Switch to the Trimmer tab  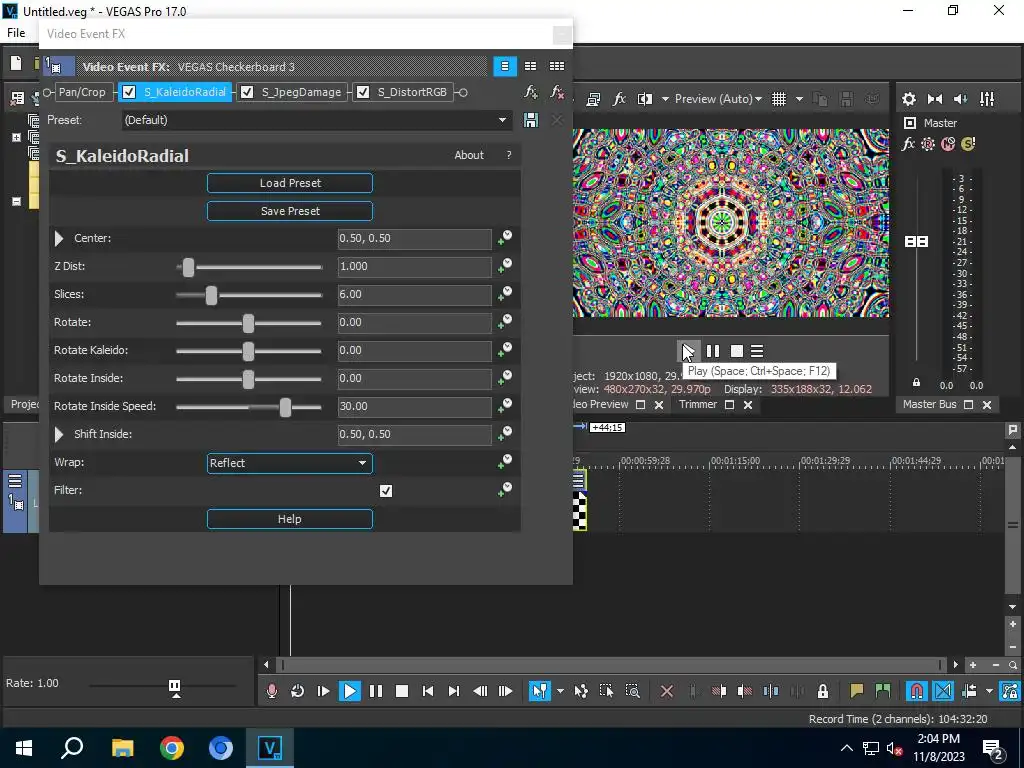697,404
